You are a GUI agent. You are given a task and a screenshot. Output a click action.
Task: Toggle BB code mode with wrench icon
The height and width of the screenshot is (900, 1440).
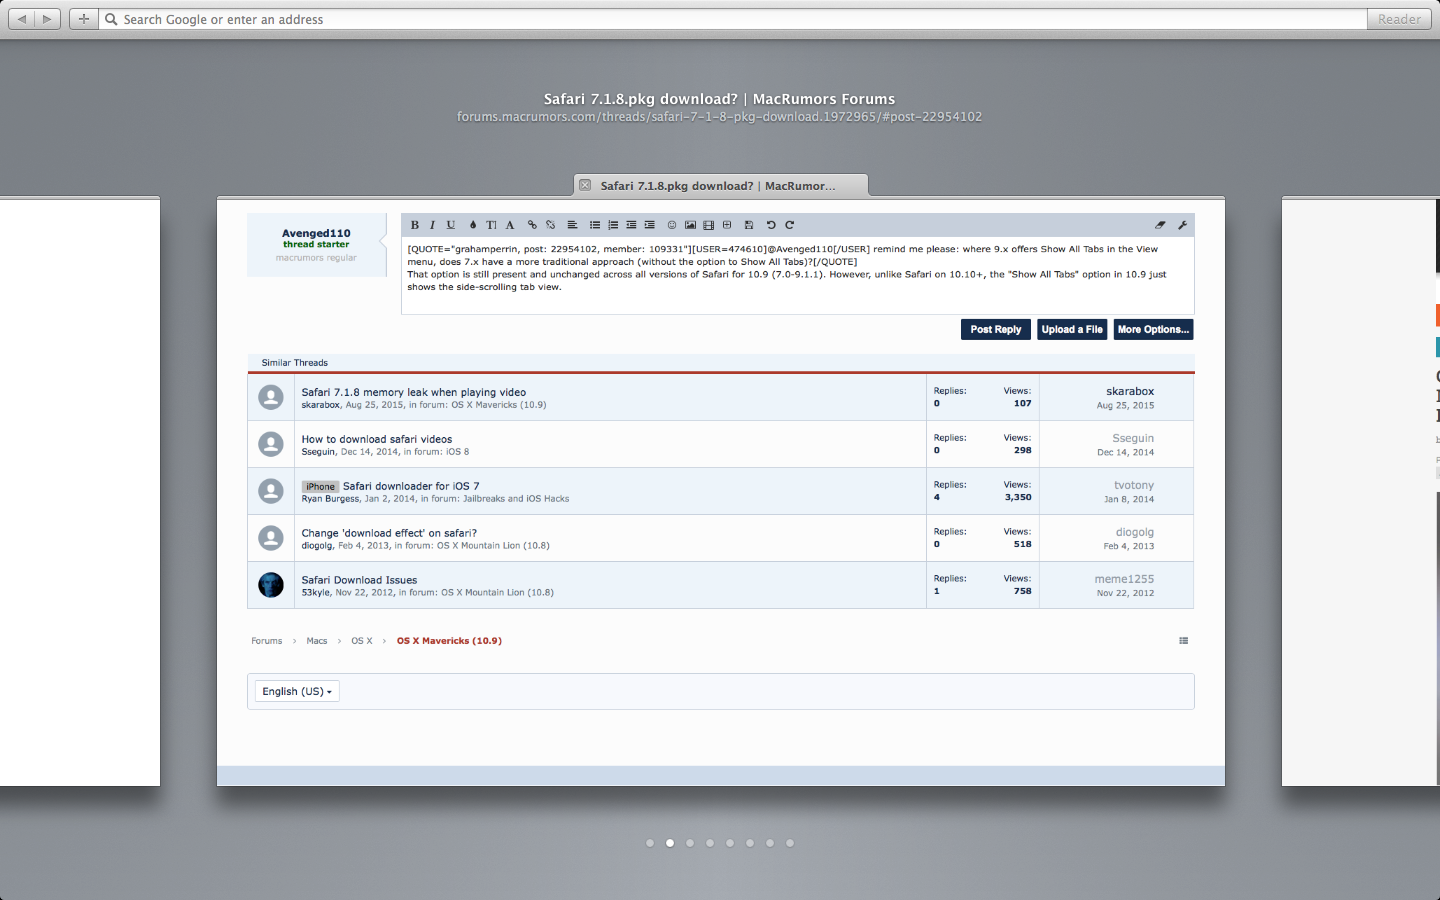[1182, 225]
